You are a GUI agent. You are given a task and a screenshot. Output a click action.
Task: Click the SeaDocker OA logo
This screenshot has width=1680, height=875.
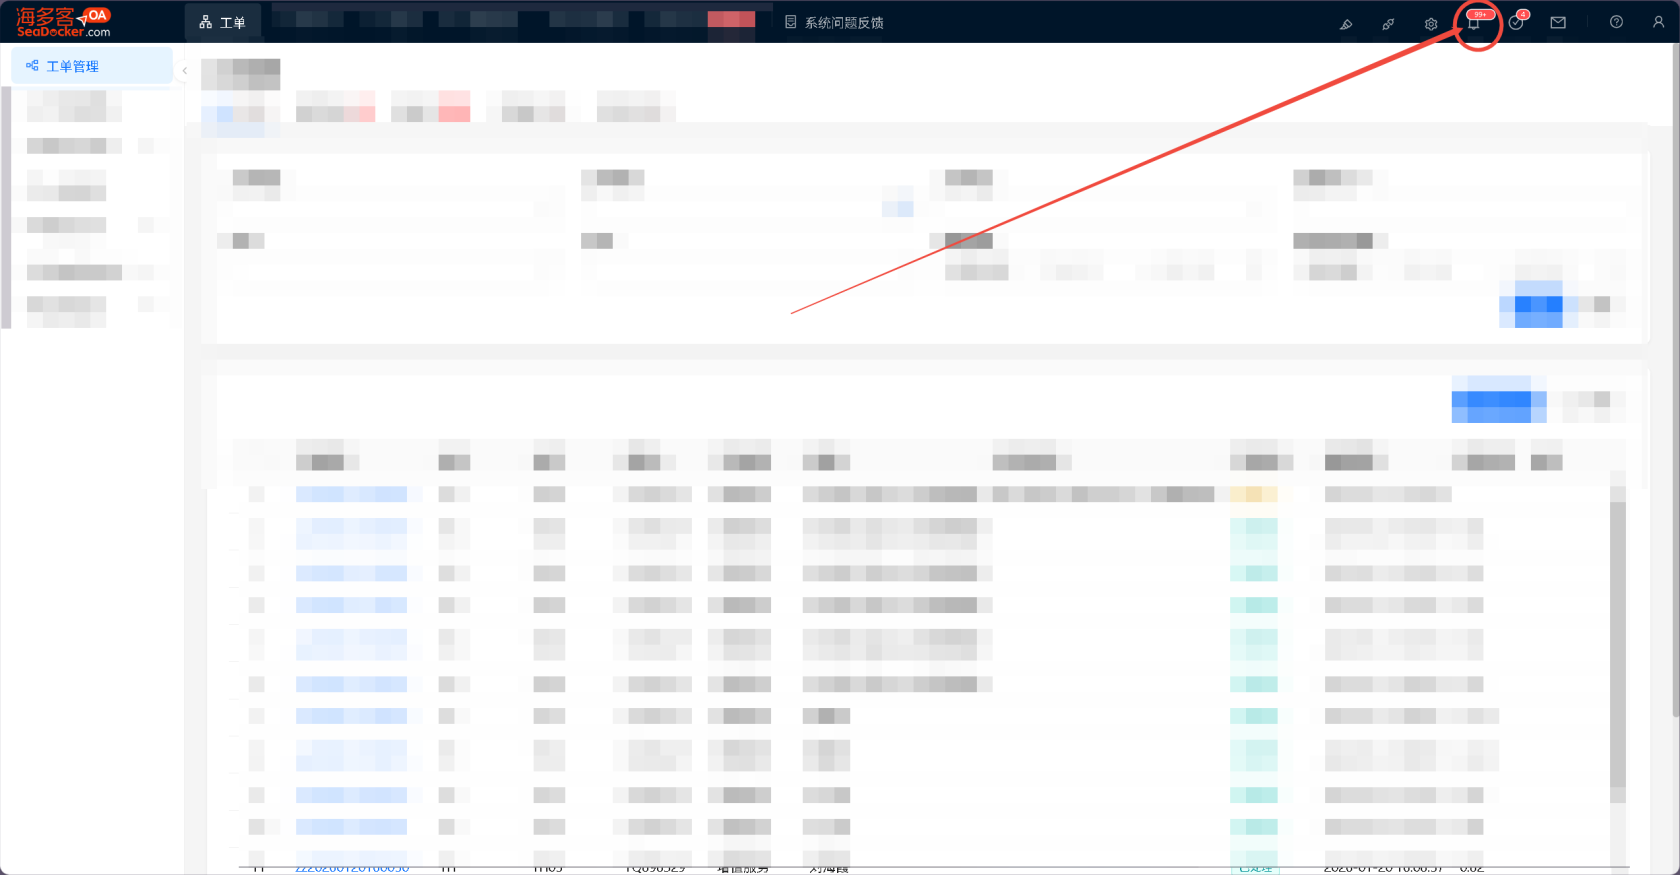coord(64,22)
